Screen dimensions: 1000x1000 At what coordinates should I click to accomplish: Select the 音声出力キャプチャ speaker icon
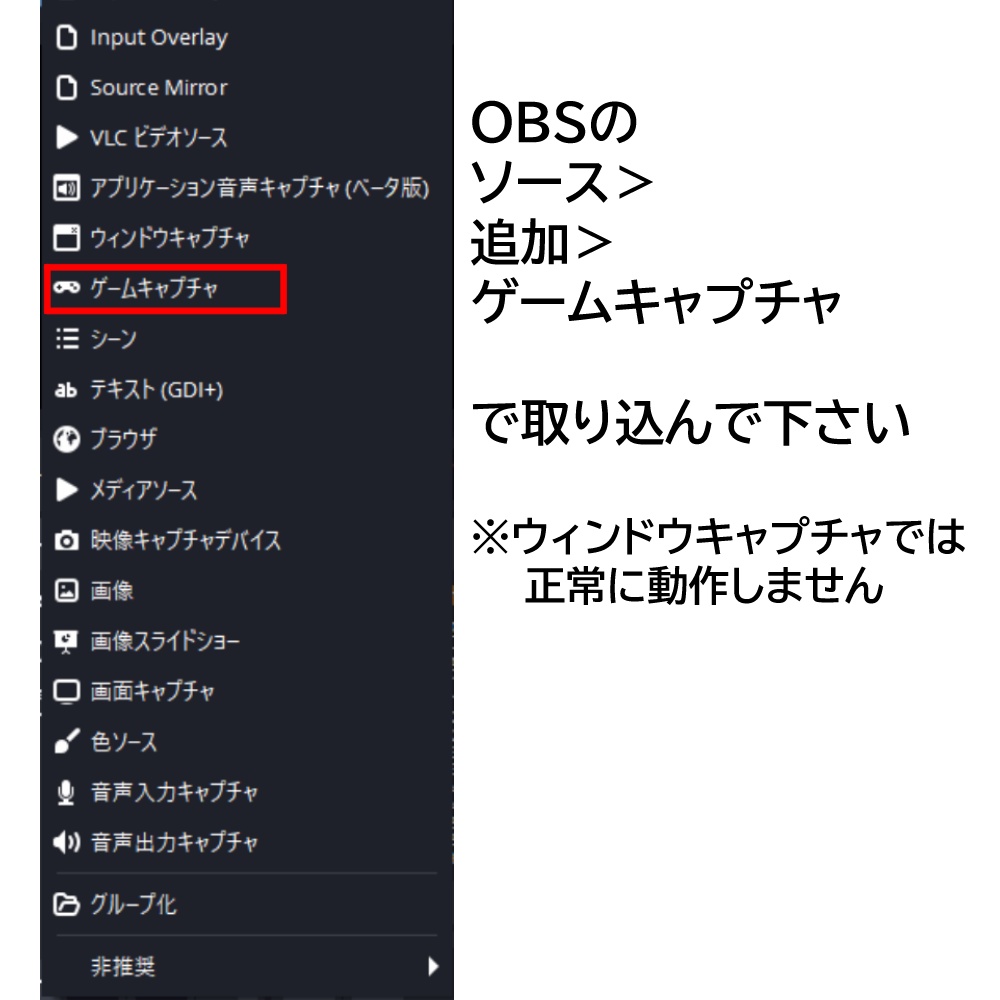[x=66, y=842]
